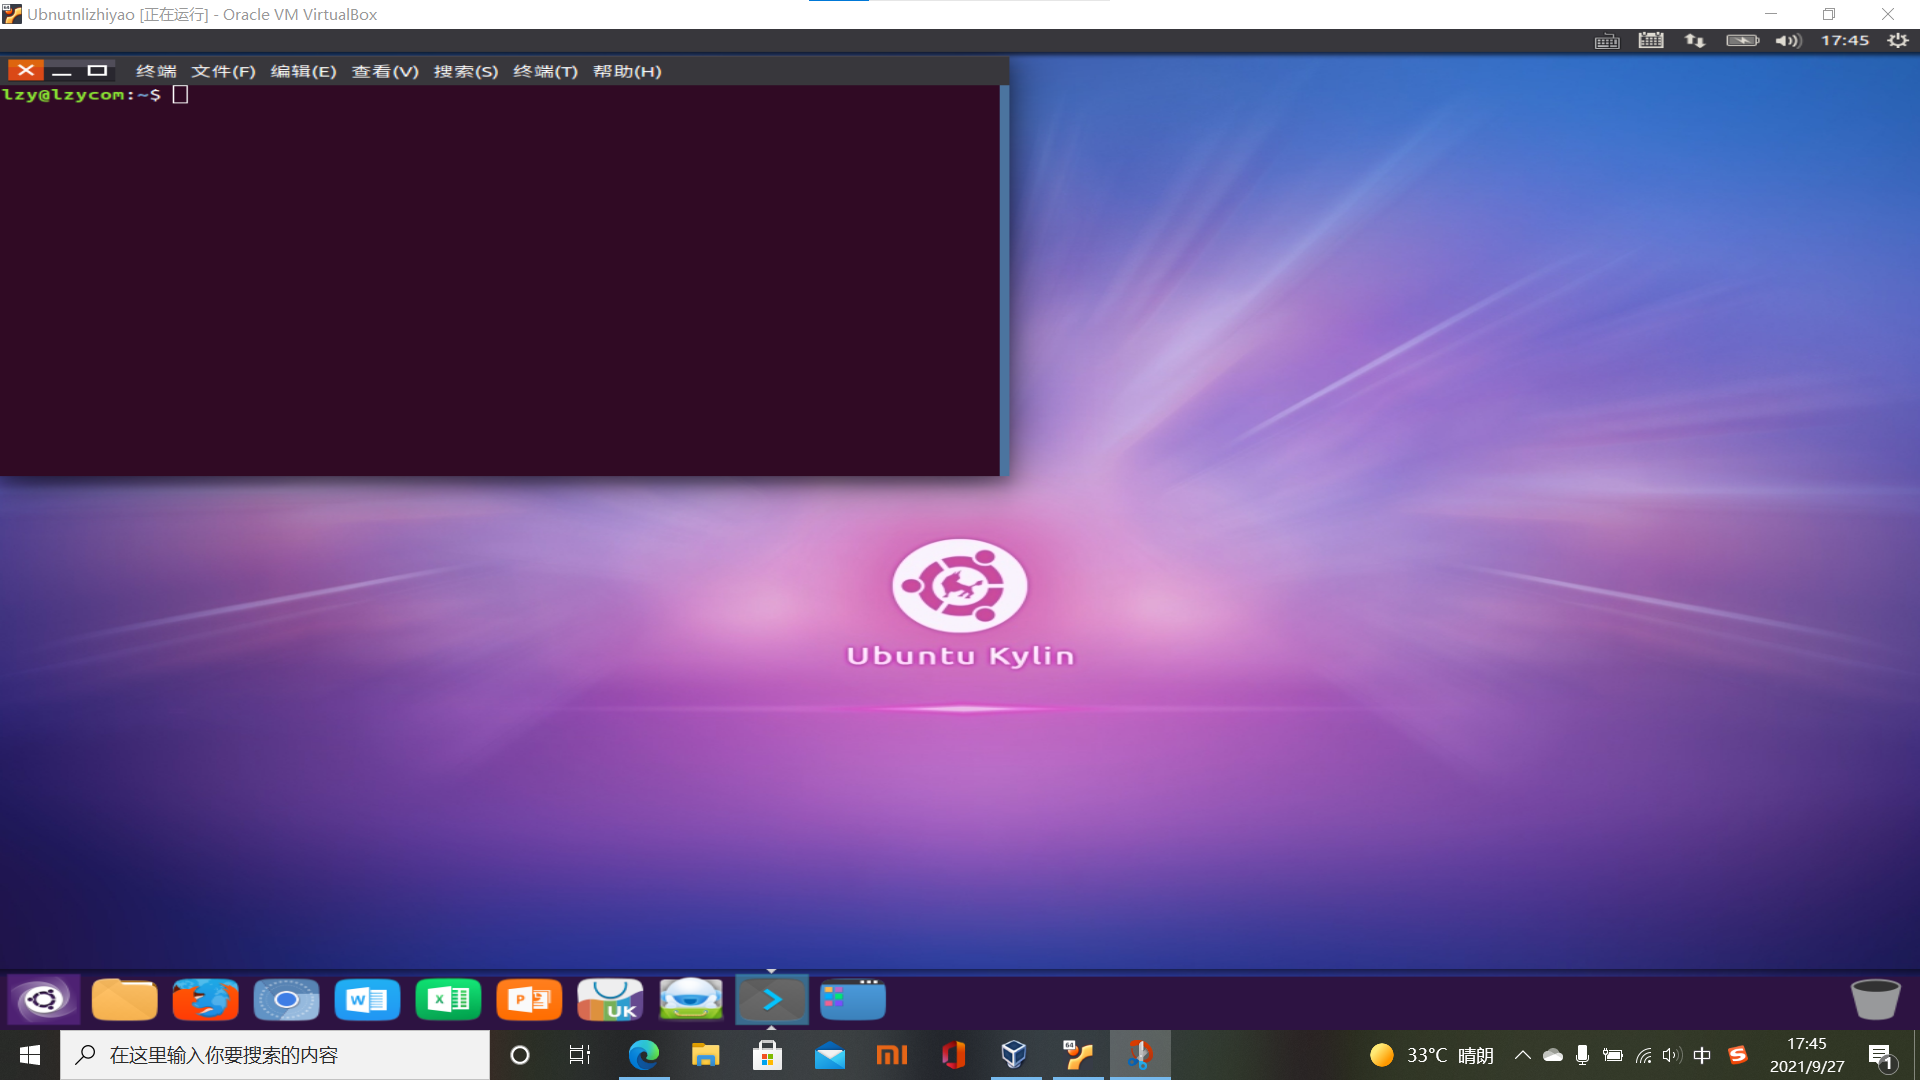Open WPS Presentation from the dock
Screen dimensions: 1920x1080
tap(529, 999)
